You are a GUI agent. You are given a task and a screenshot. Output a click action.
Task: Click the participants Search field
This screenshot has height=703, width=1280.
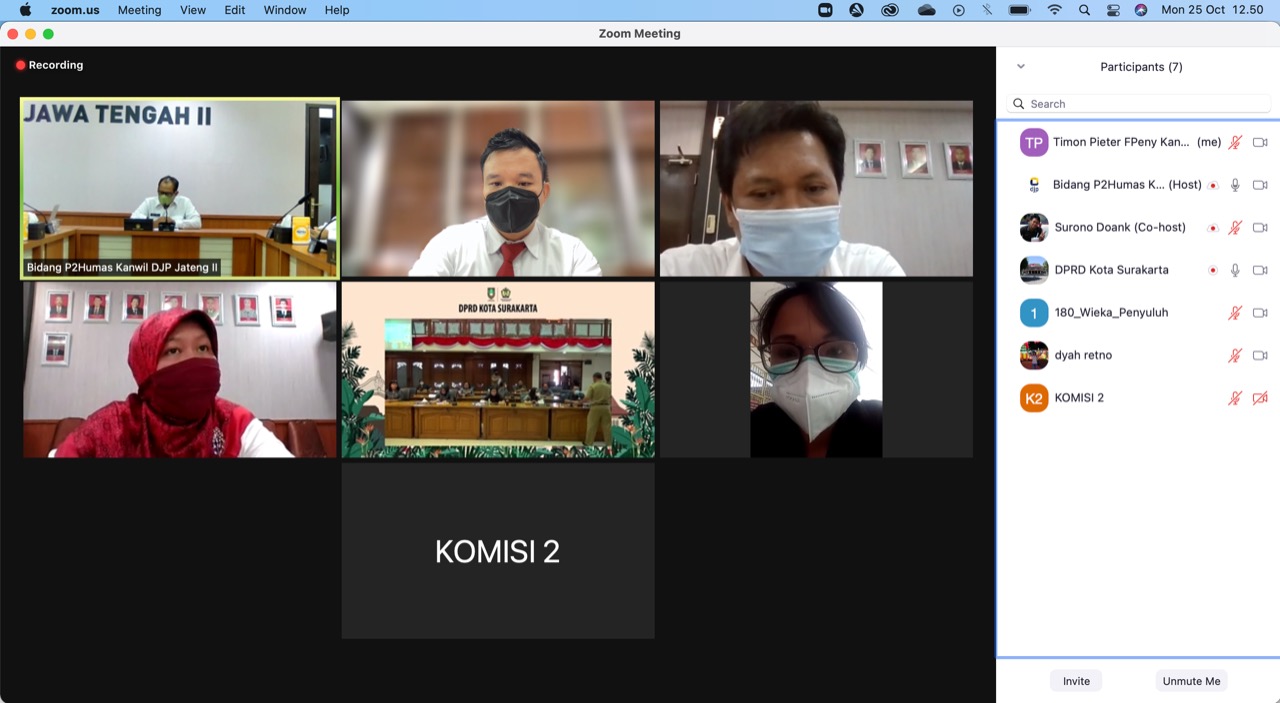(x=1139, y=104)
